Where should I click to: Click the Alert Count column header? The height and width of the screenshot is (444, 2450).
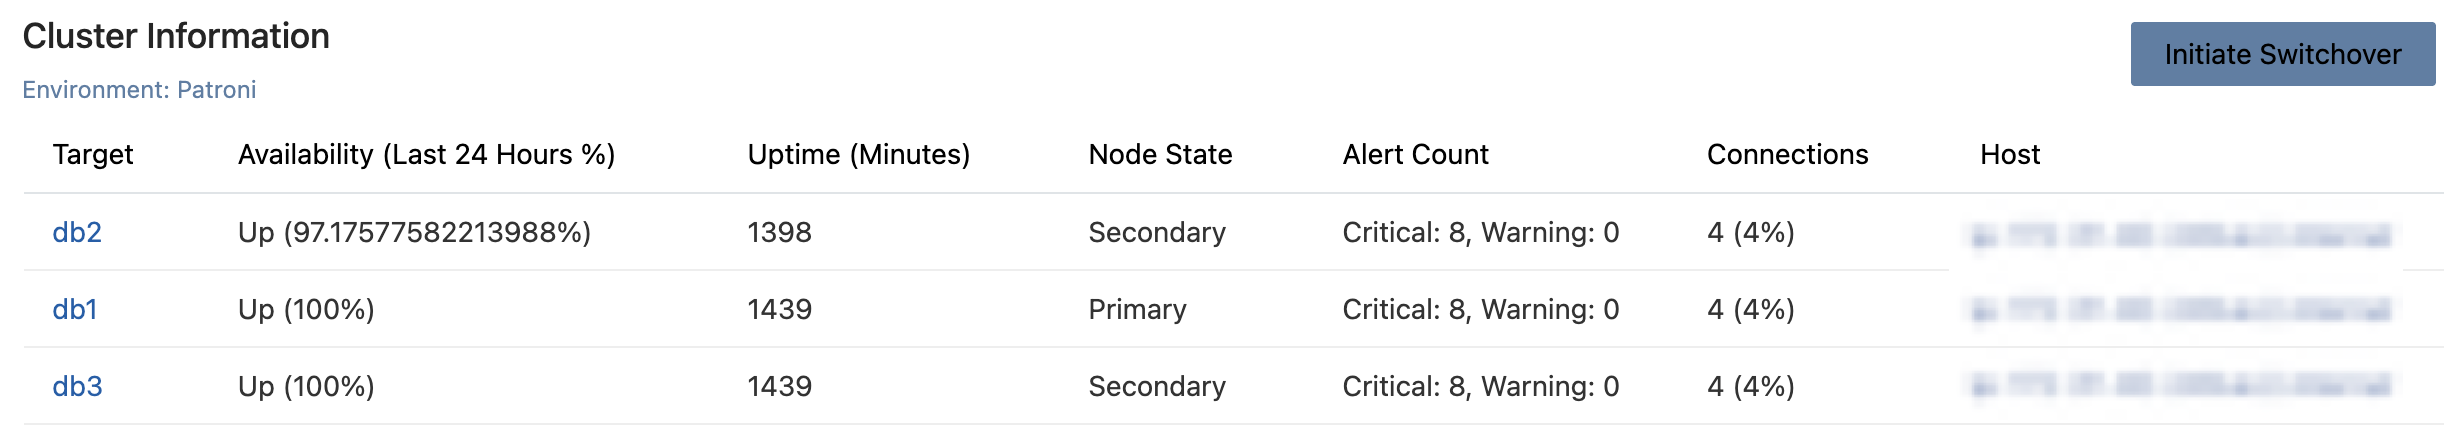pos(1415,154)
